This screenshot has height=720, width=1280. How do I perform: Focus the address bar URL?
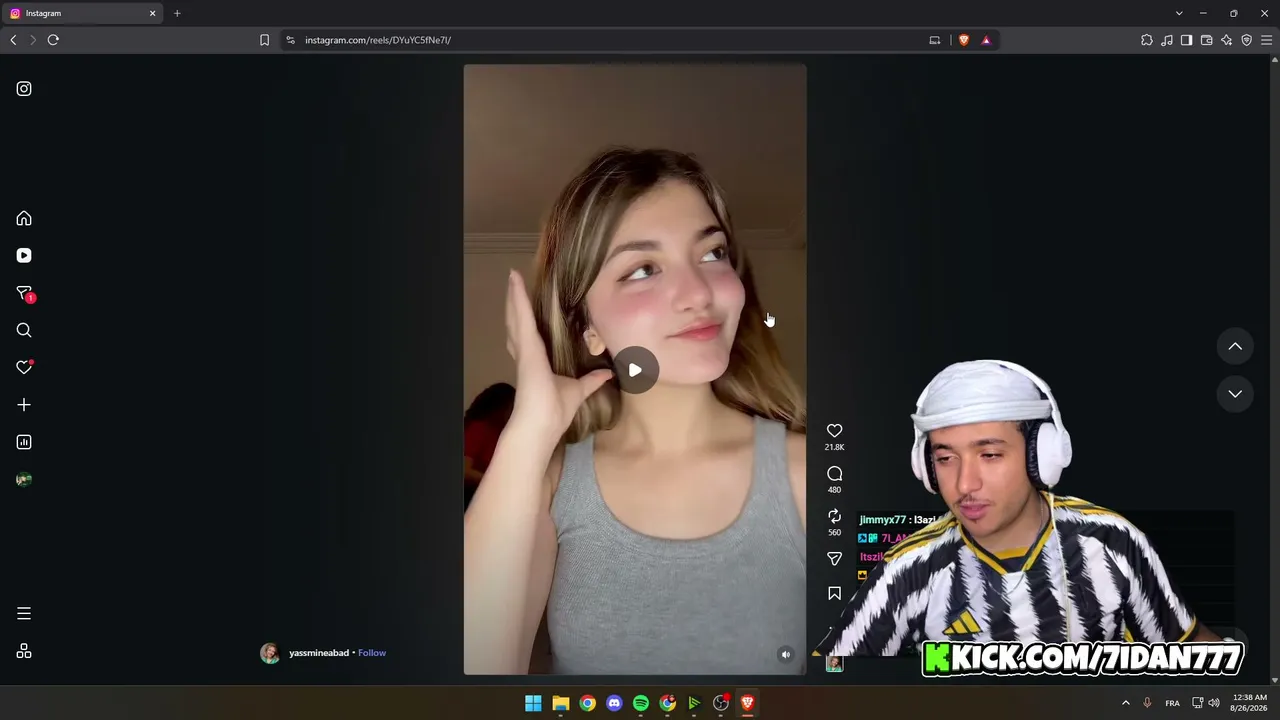378,40
